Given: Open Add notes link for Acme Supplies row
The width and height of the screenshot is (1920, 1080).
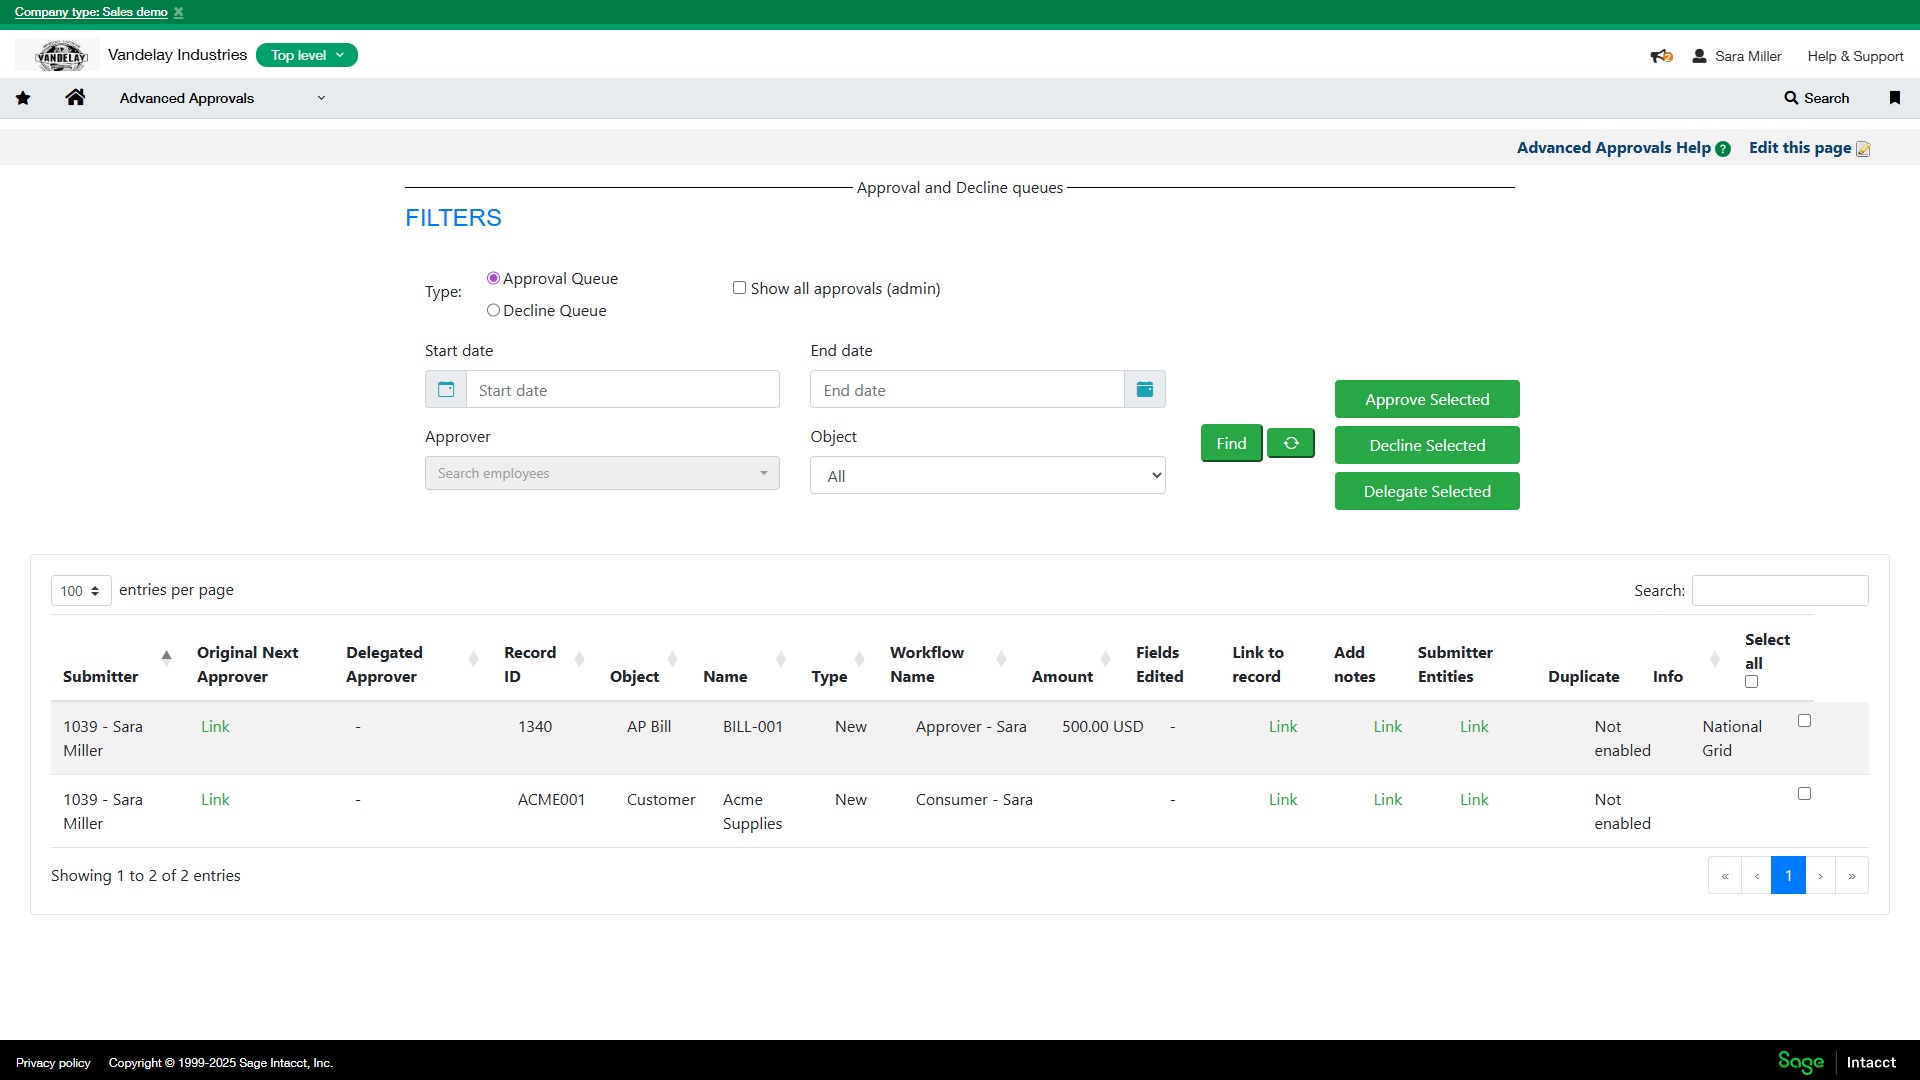Looking at the screenshot, I should [1387, 800].
